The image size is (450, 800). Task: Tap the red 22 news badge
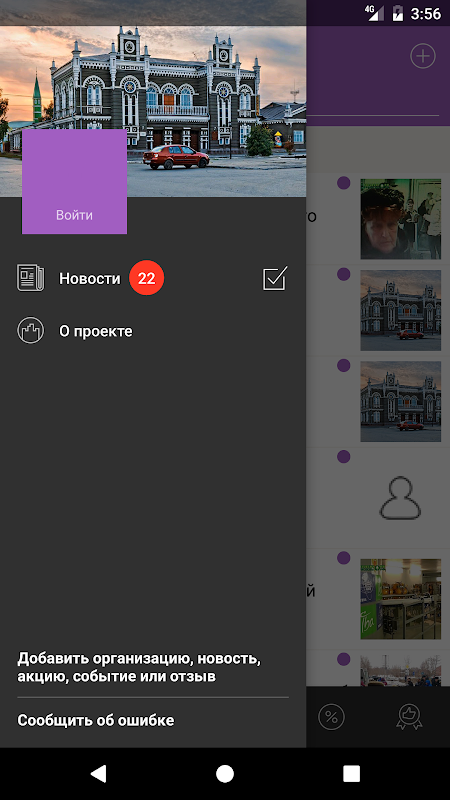tap(146, 278)
